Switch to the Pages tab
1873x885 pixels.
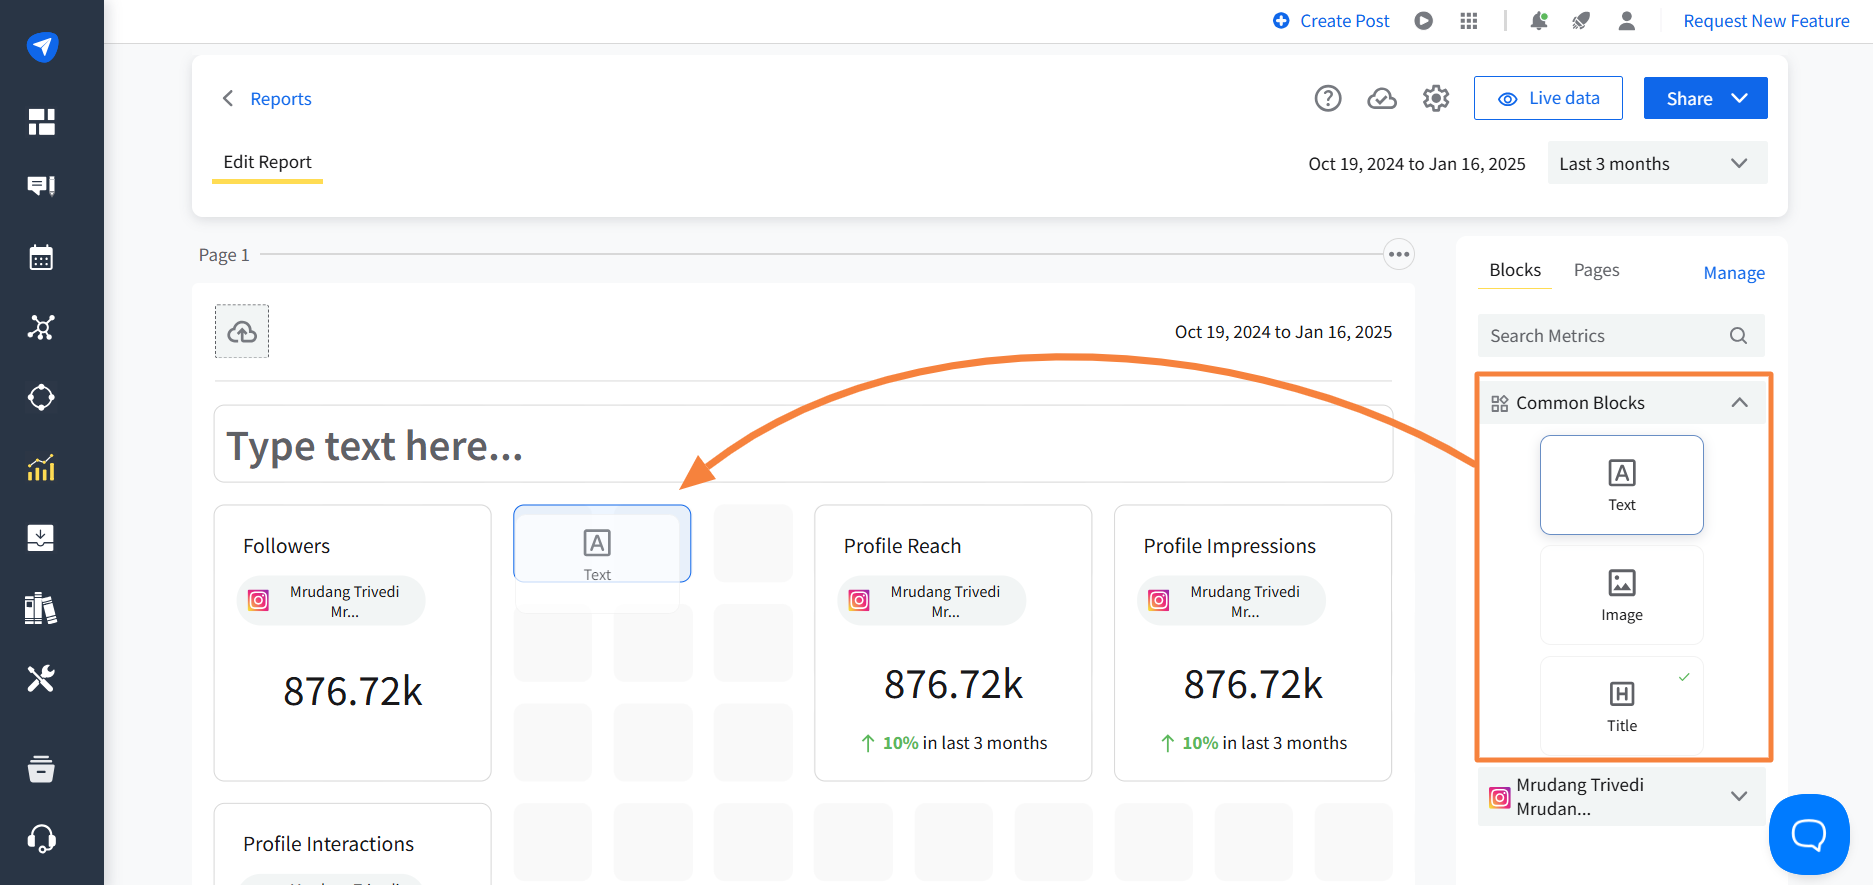click(x=1596, y=270)
